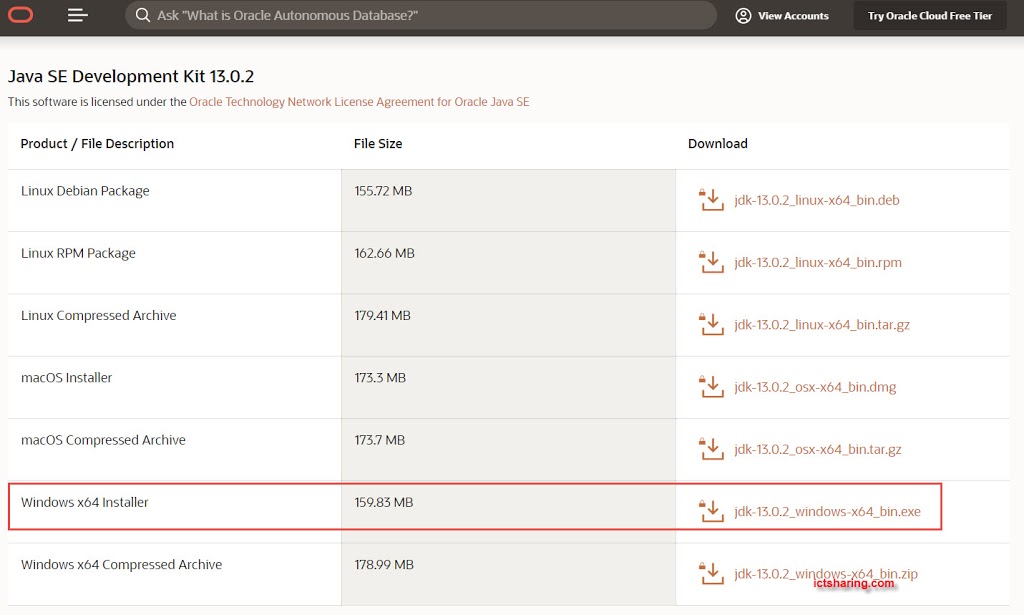Click the 155.72 MB file size
The image size is (1024, 615).
[383, 191]
